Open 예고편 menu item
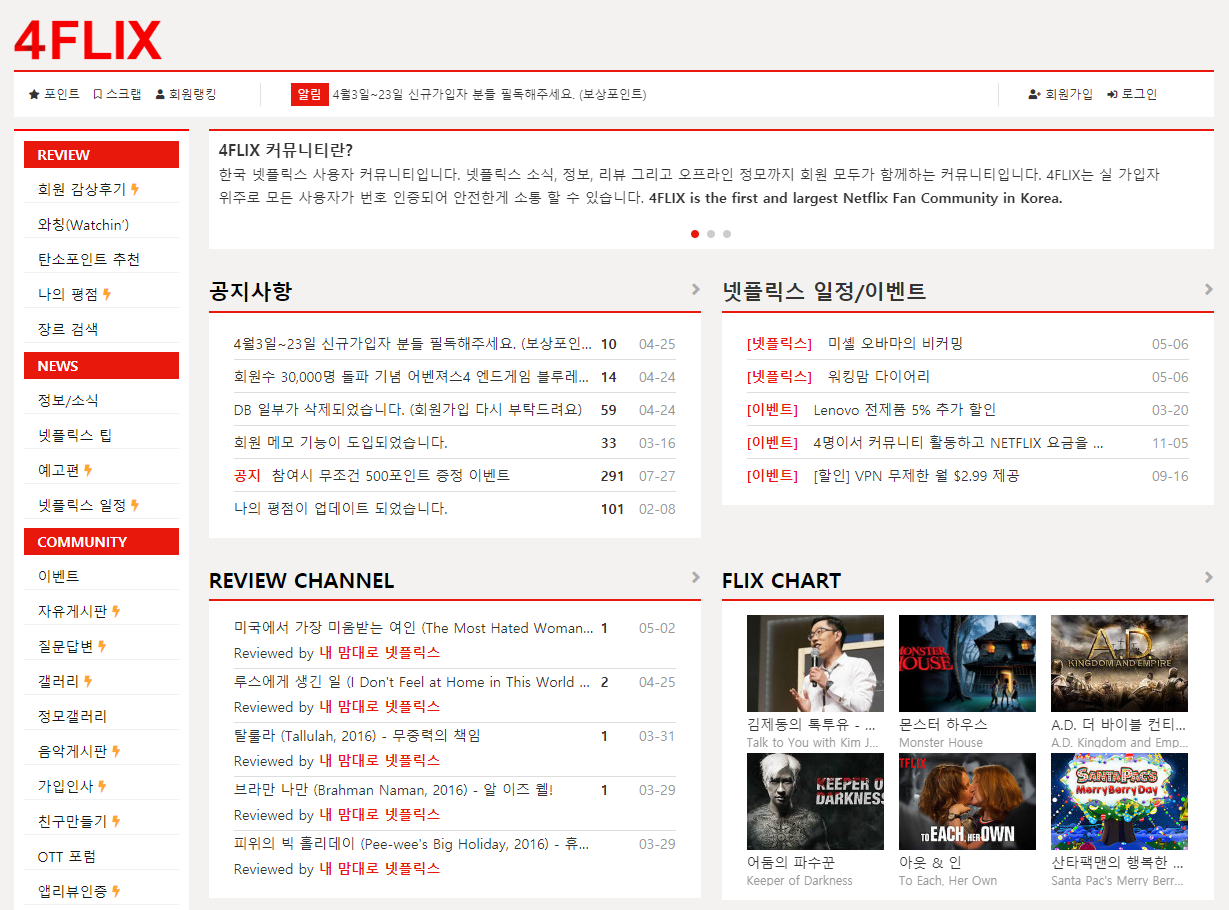This screenshot has height=910, width=1229. (65, 470)
